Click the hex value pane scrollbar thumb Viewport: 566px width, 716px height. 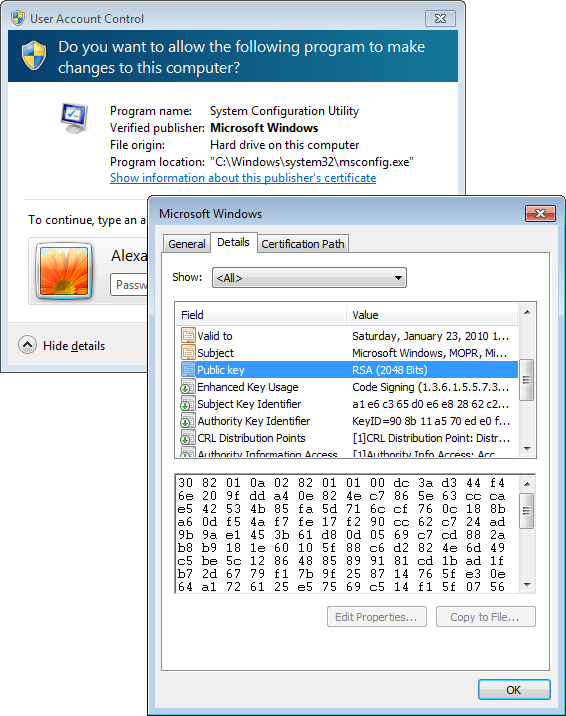click(527, 511)
